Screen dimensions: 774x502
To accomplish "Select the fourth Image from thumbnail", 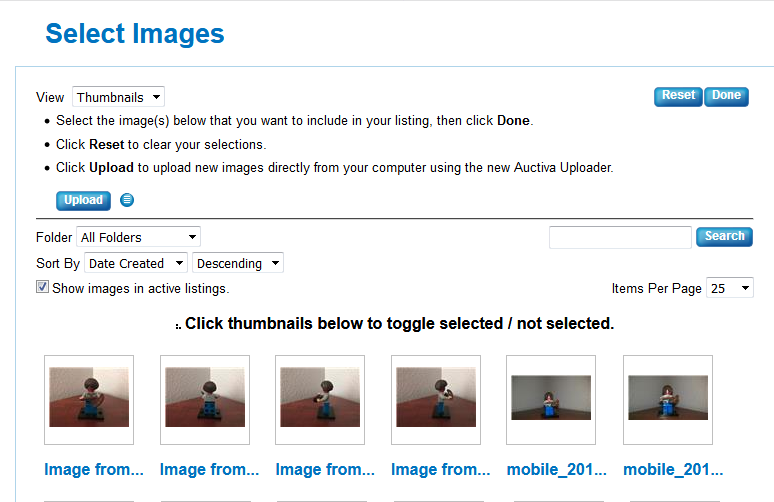I will pos(436,400).
